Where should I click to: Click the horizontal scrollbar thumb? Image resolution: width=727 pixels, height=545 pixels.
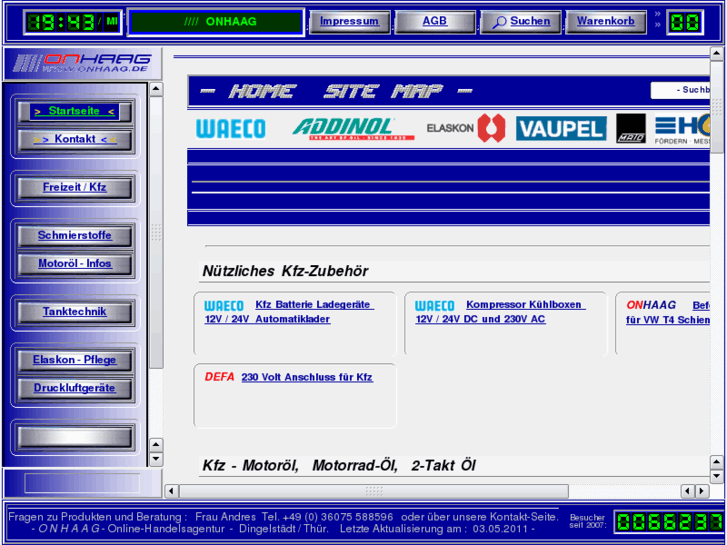(x=374, y=491)
